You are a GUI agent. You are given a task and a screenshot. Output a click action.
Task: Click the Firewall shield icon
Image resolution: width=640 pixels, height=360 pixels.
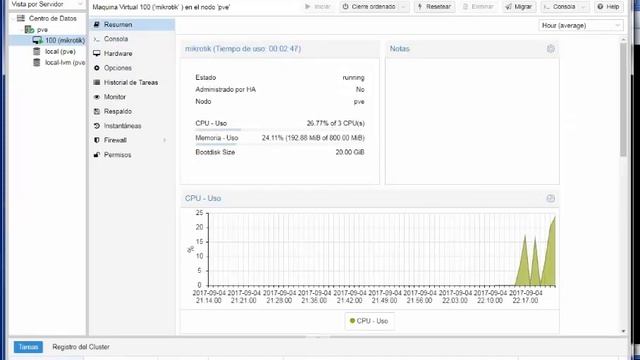pyautogui.click(x=97, y=140)
